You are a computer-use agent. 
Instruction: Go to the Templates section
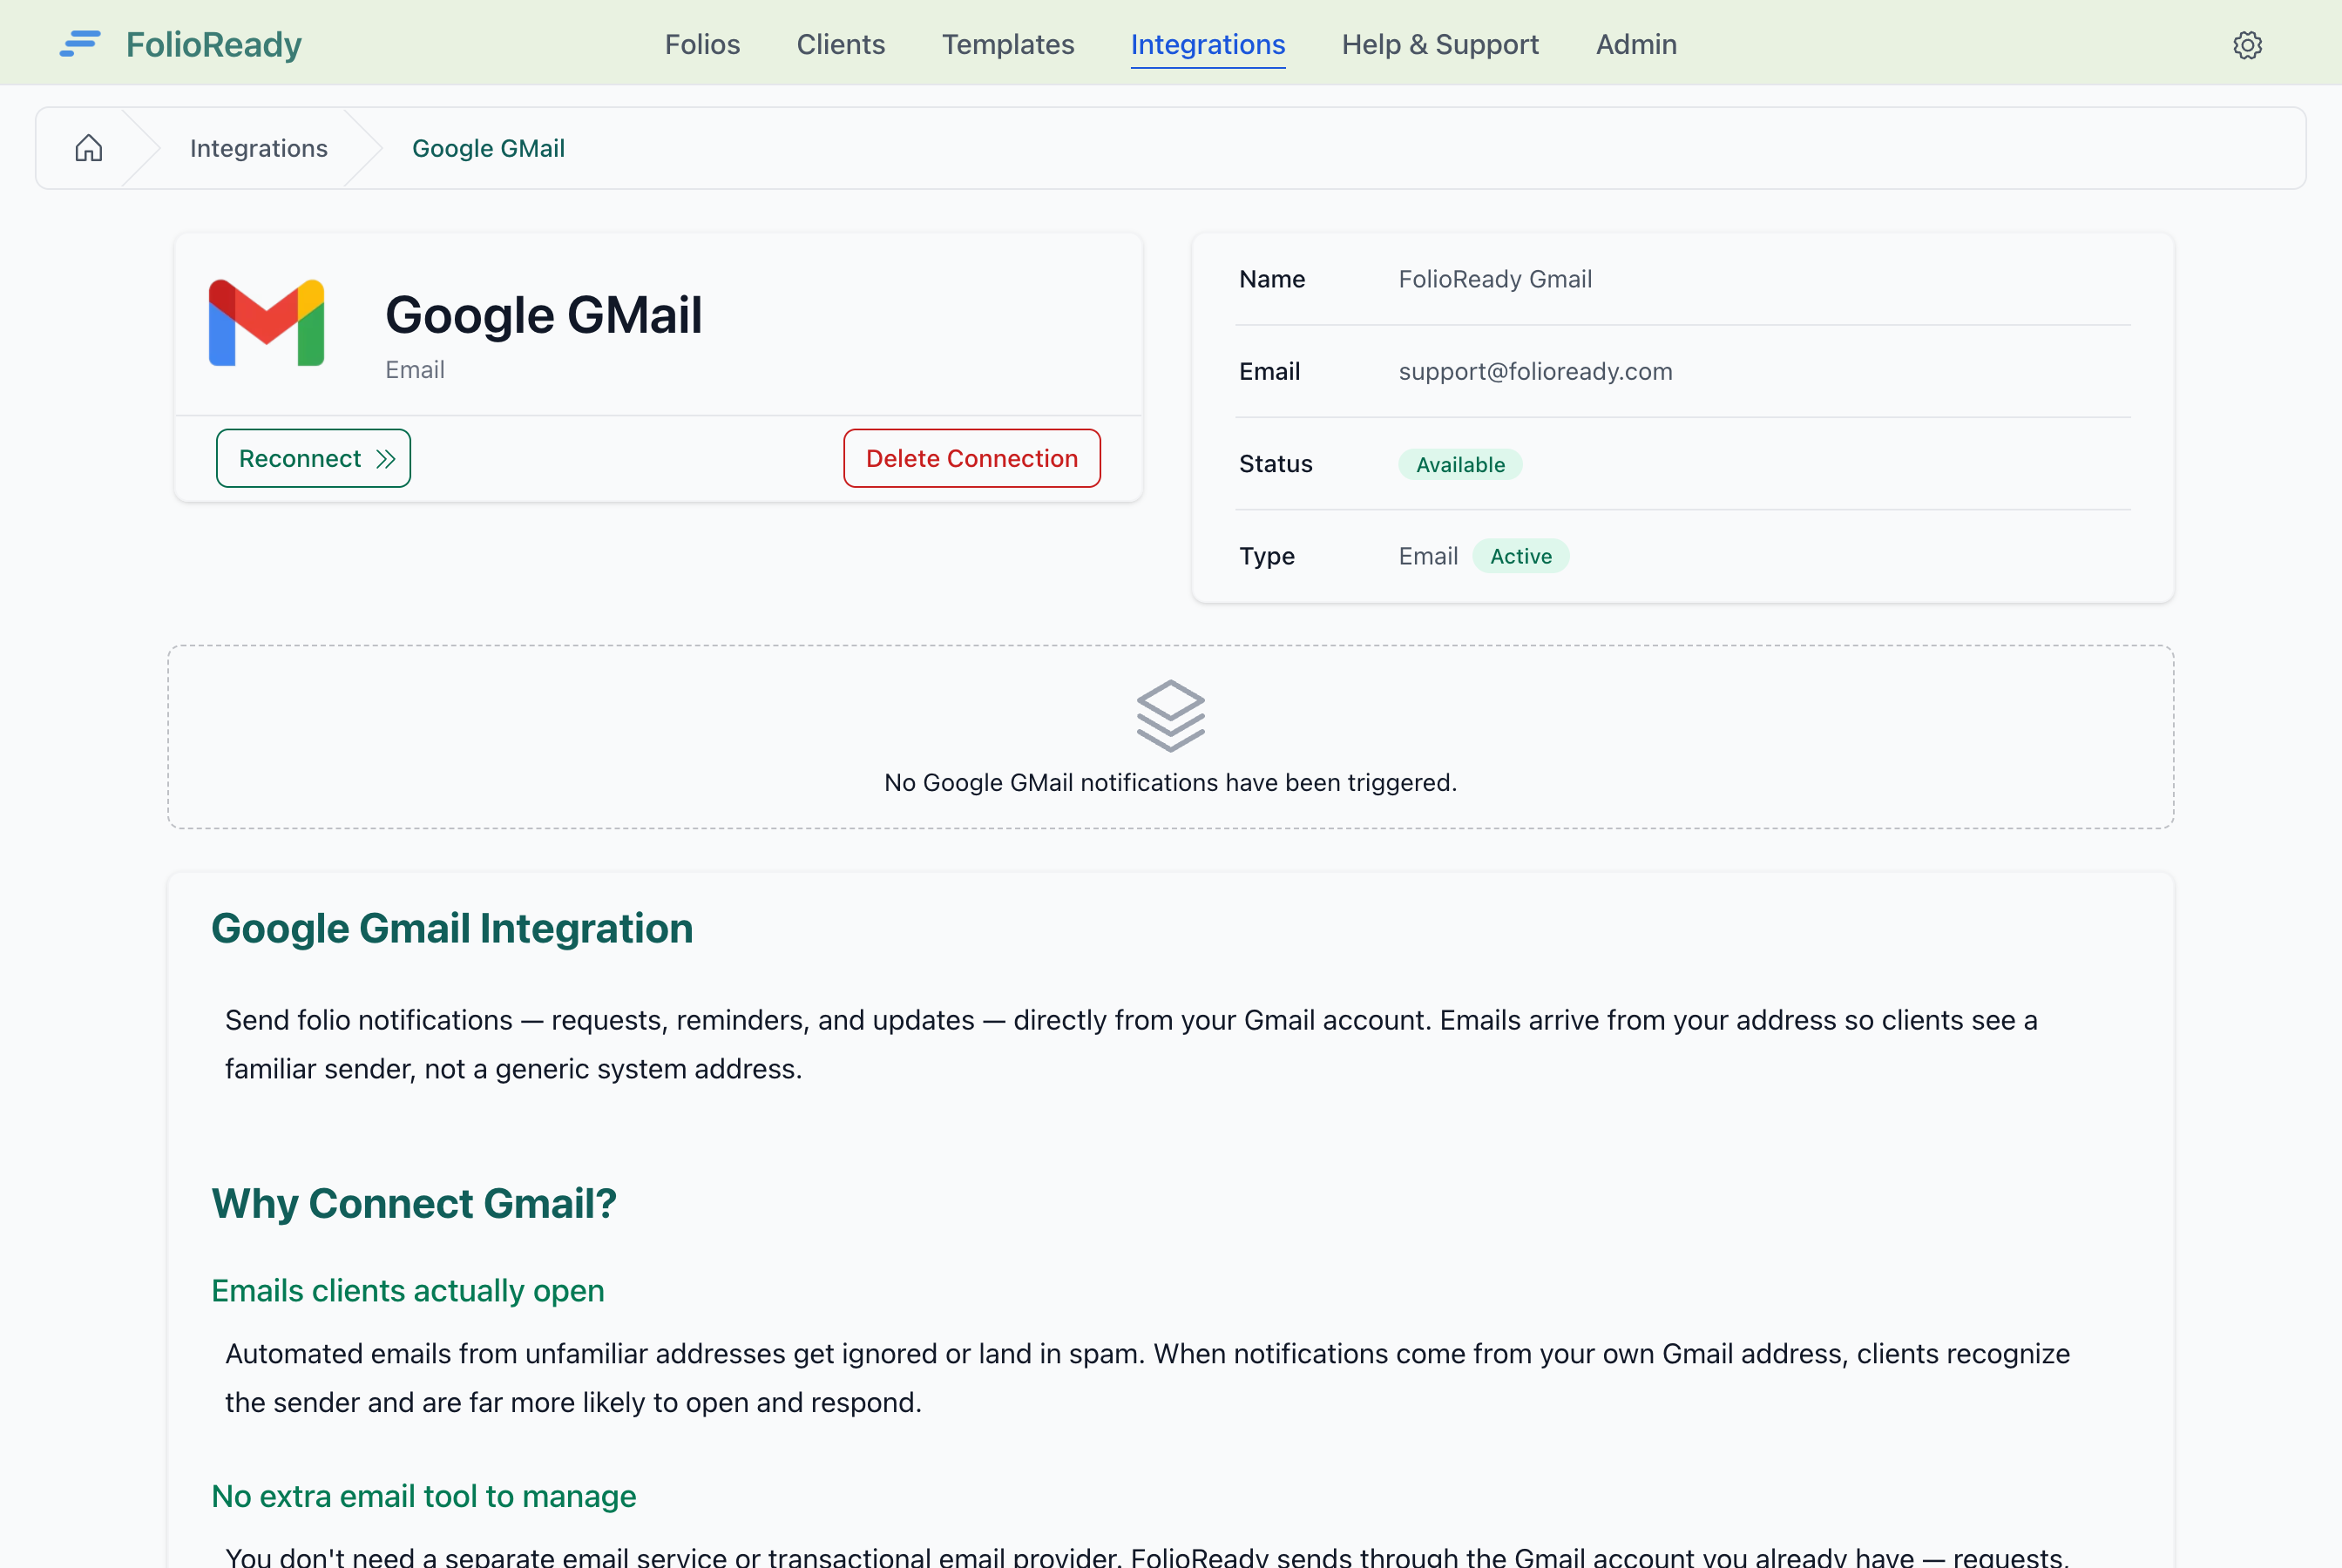(1007, 44)
